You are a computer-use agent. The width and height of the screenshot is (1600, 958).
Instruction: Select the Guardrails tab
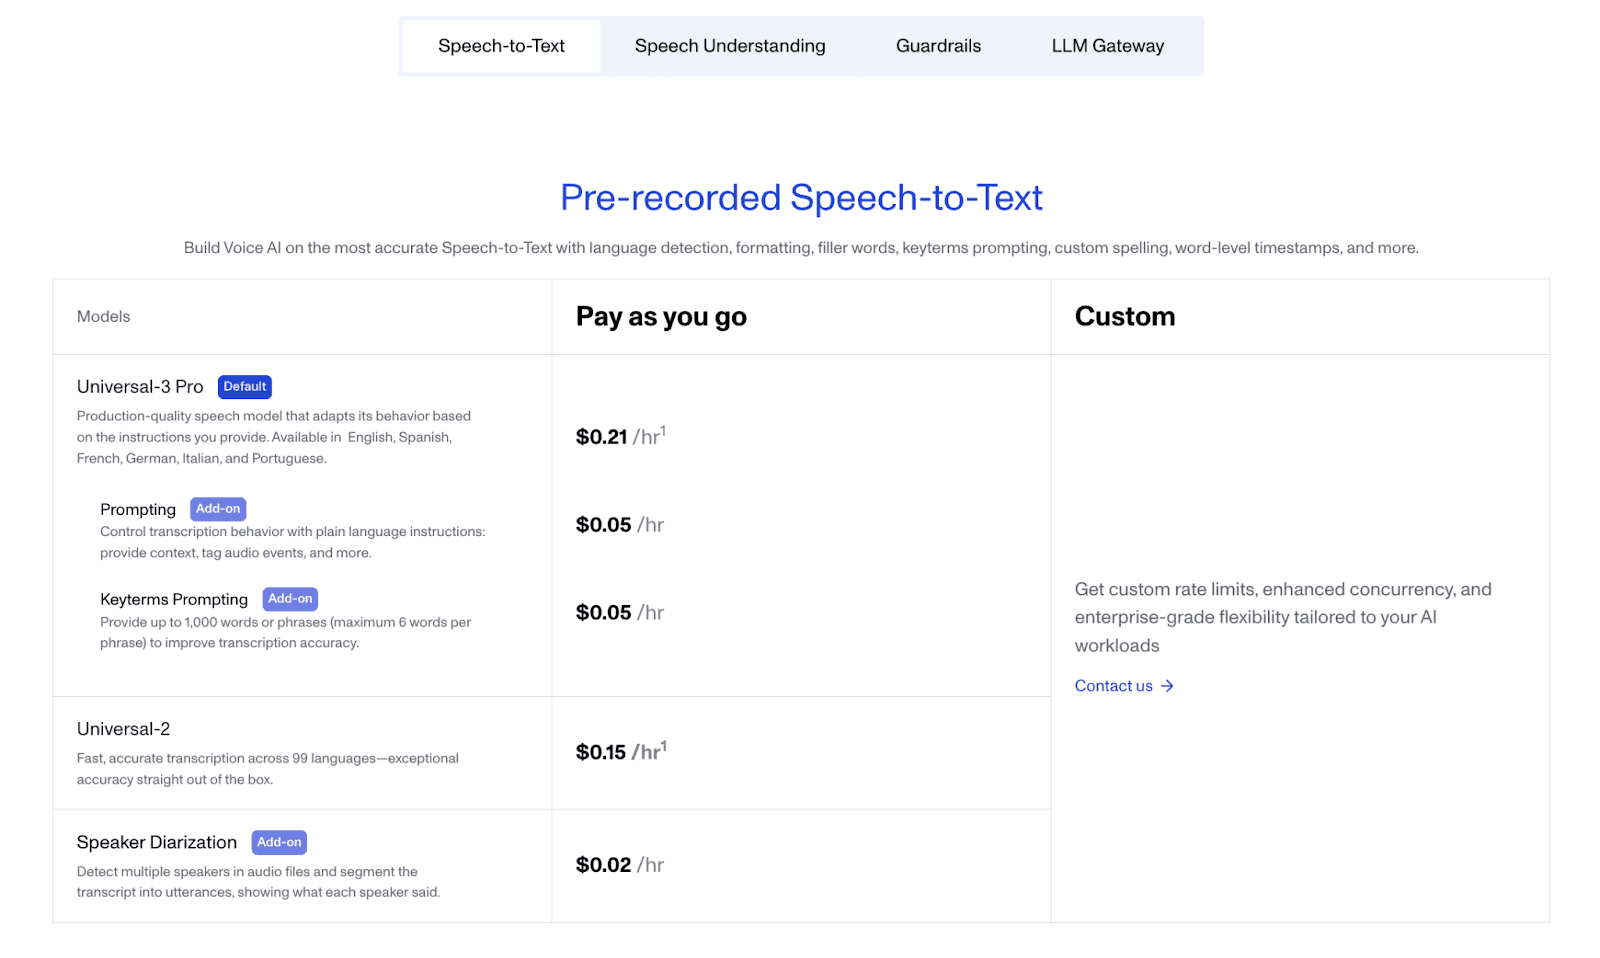(938, 46)
